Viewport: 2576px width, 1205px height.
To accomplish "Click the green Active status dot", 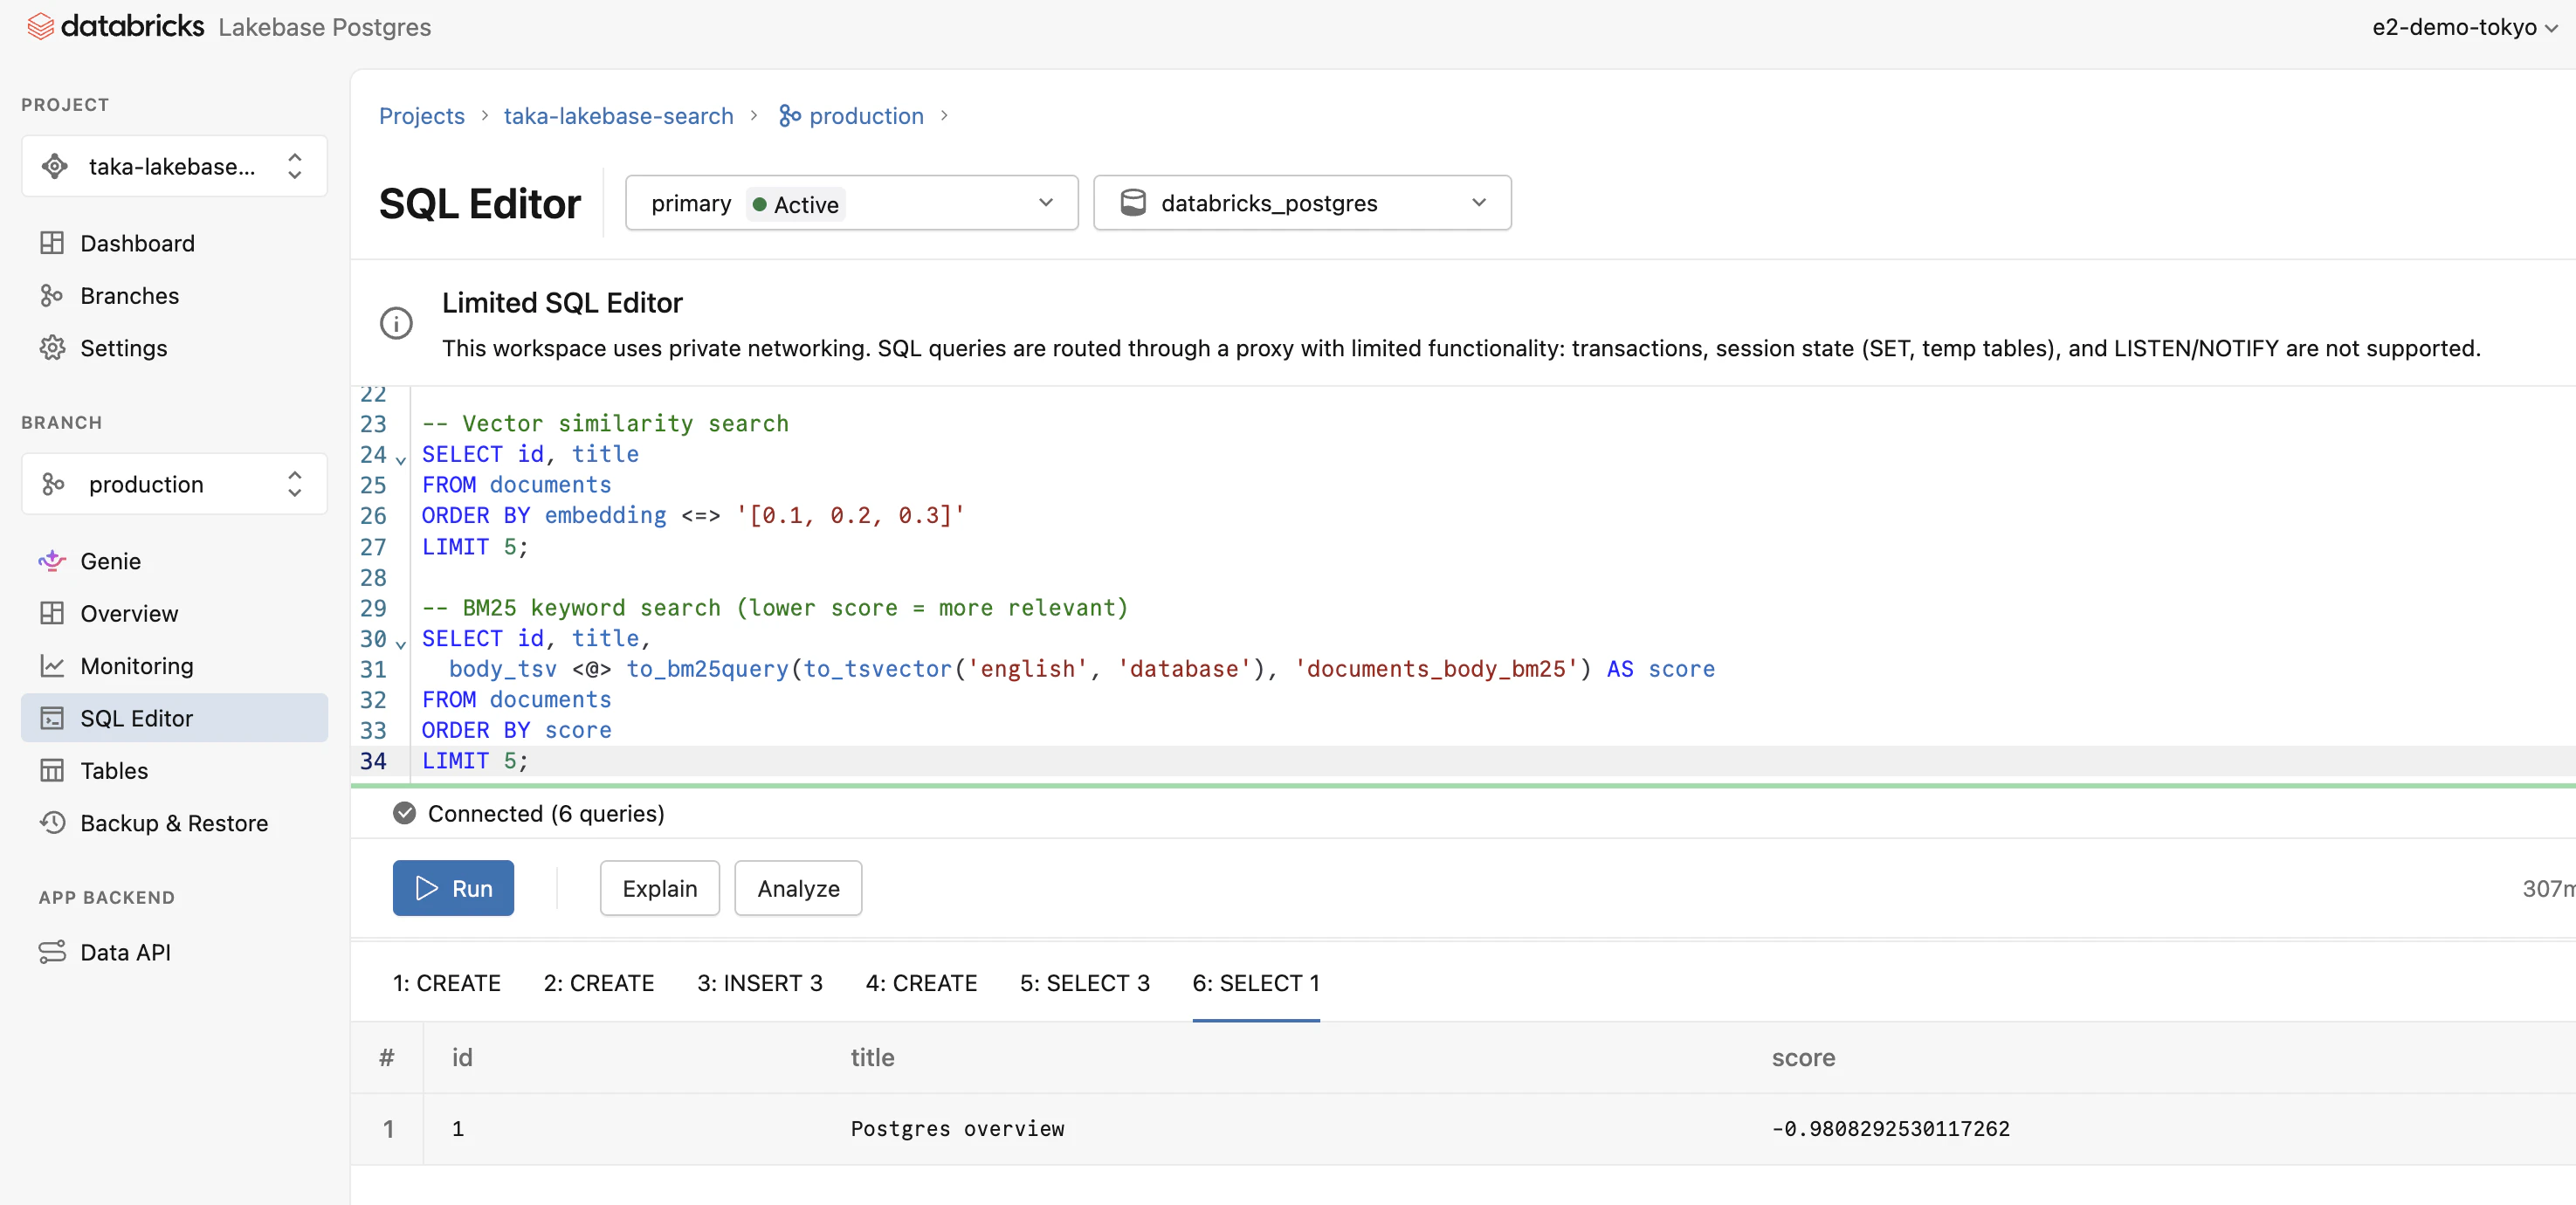I will [x=760, y=204].
